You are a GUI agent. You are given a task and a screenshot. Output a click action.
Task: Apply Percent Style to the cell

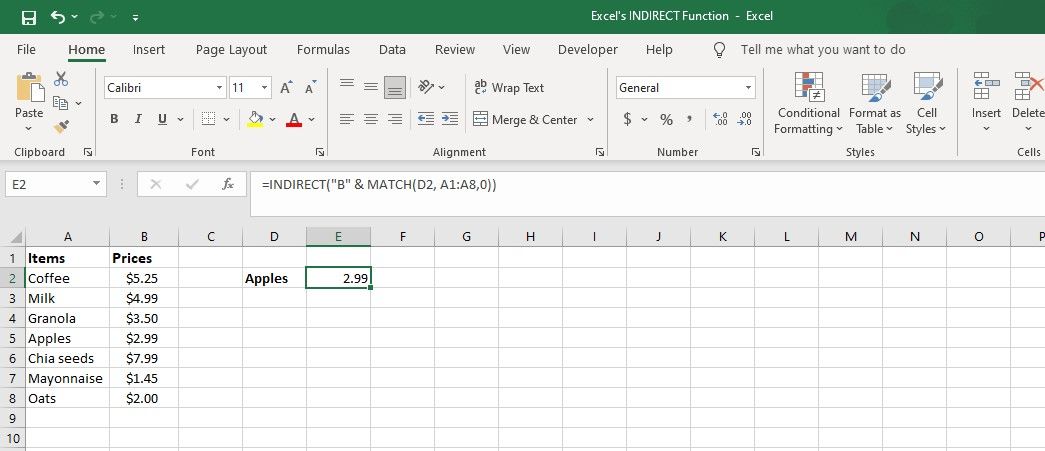click(x=665, y=120)
